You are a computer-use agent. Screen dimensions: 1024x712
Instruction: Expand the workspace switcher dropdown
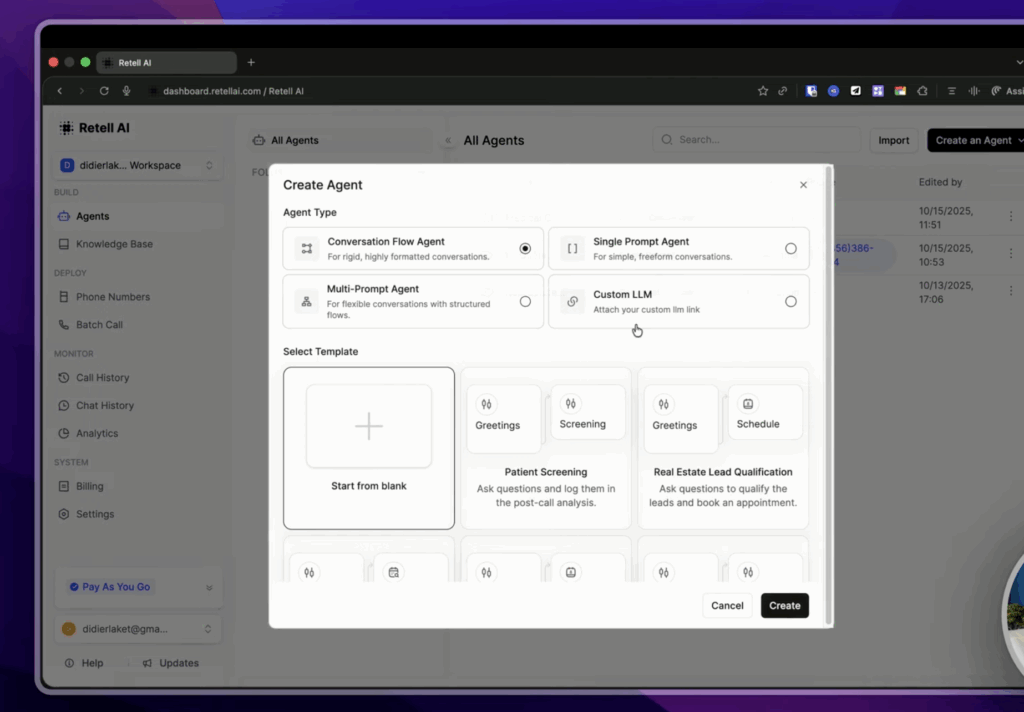pyautogui.click(x=208, y=165)
